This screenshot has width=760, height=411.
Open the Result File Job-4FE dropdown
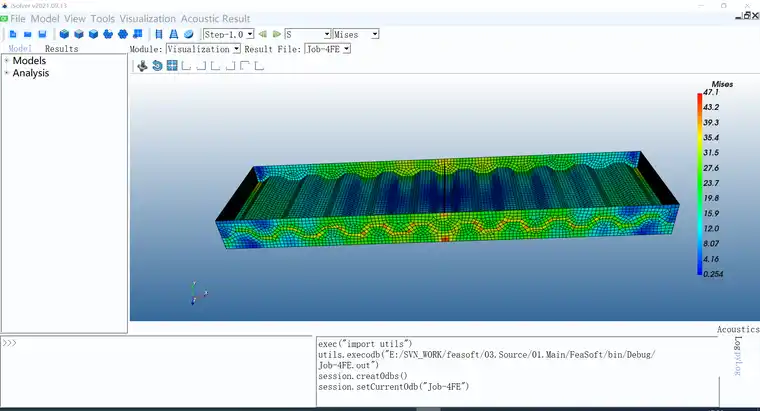click(x=327, y=49)
